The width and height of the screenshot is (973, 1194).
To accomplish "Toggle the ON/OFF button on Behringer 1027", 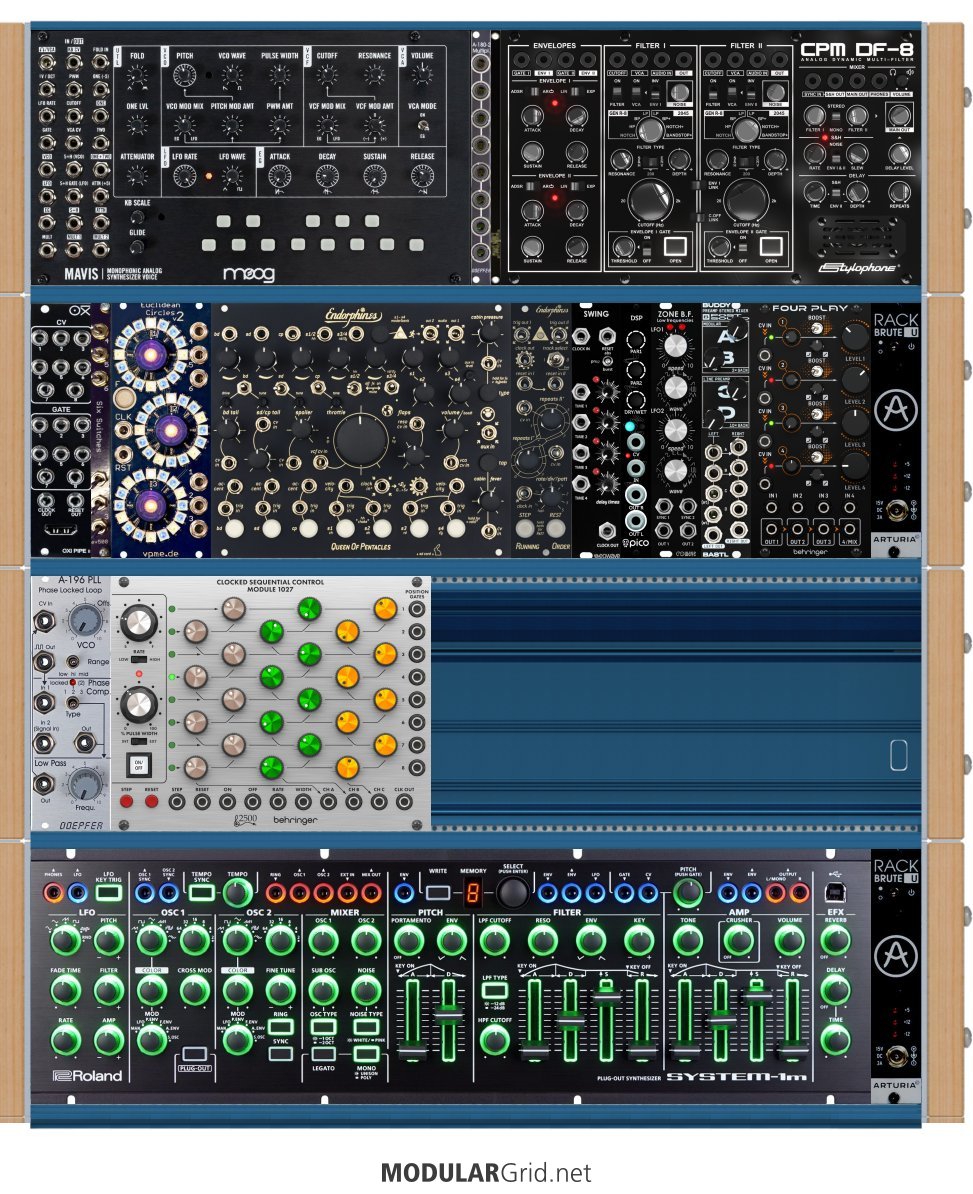I will [139, 764].
